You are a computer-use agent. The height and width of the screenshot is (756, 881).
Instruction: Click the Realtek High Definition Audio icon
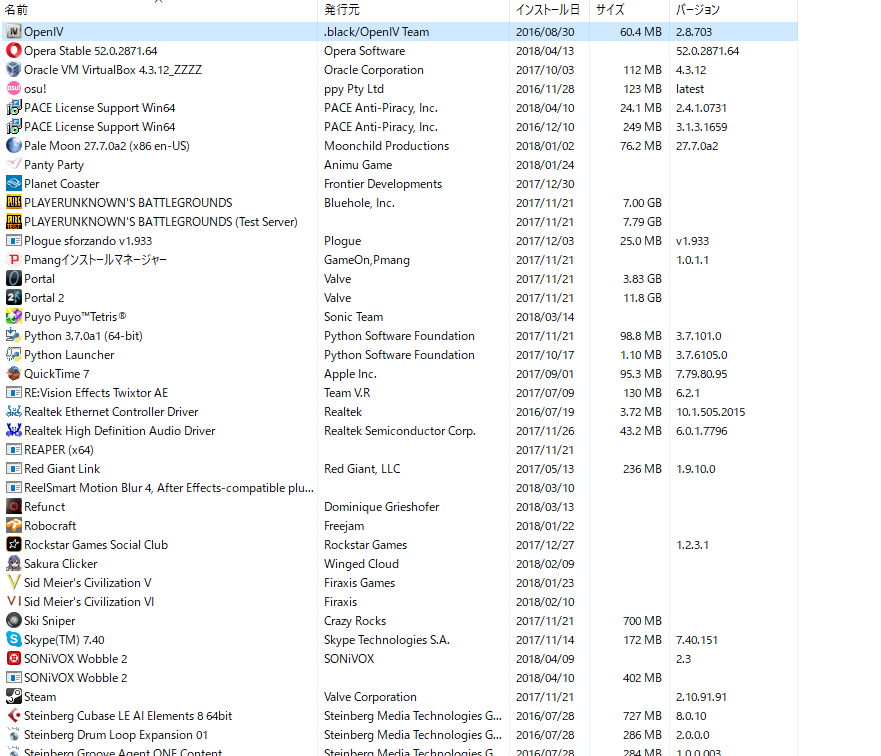(13, 431)
